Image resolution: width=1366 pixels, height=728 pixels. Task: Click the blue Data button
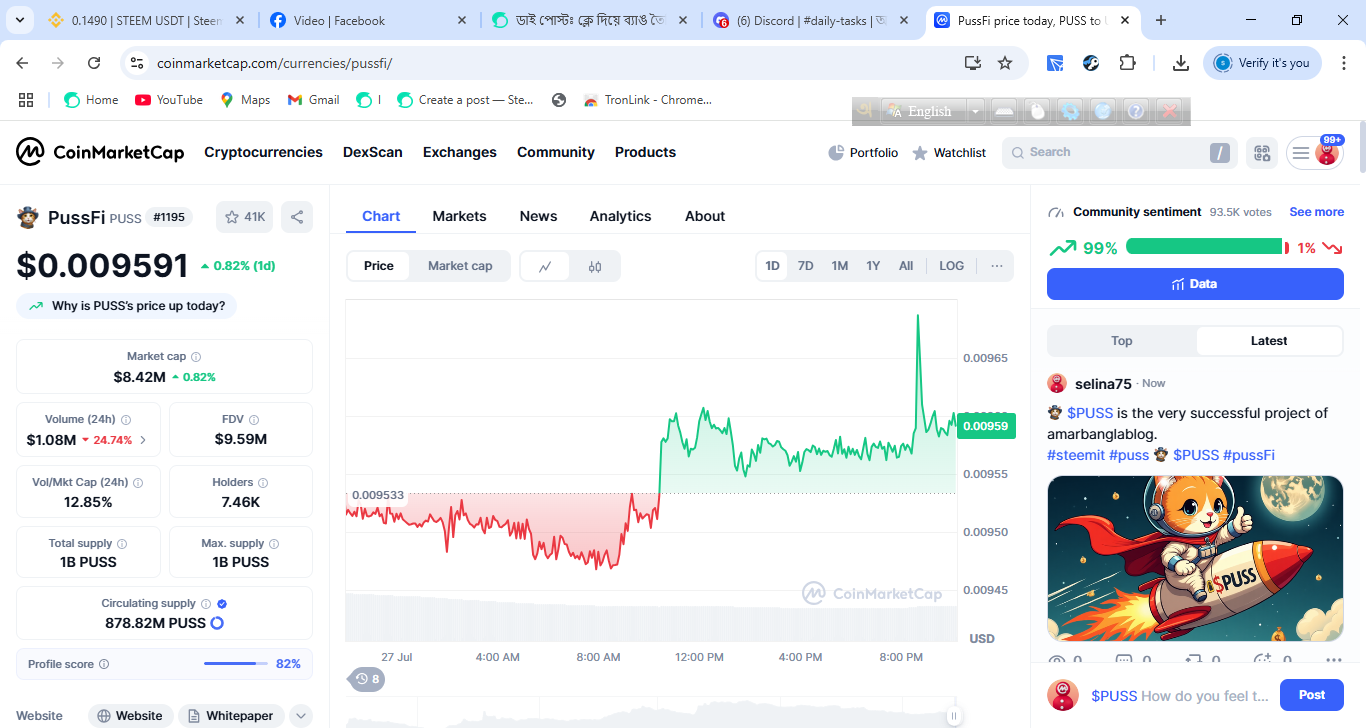(x=1195, y=284)
